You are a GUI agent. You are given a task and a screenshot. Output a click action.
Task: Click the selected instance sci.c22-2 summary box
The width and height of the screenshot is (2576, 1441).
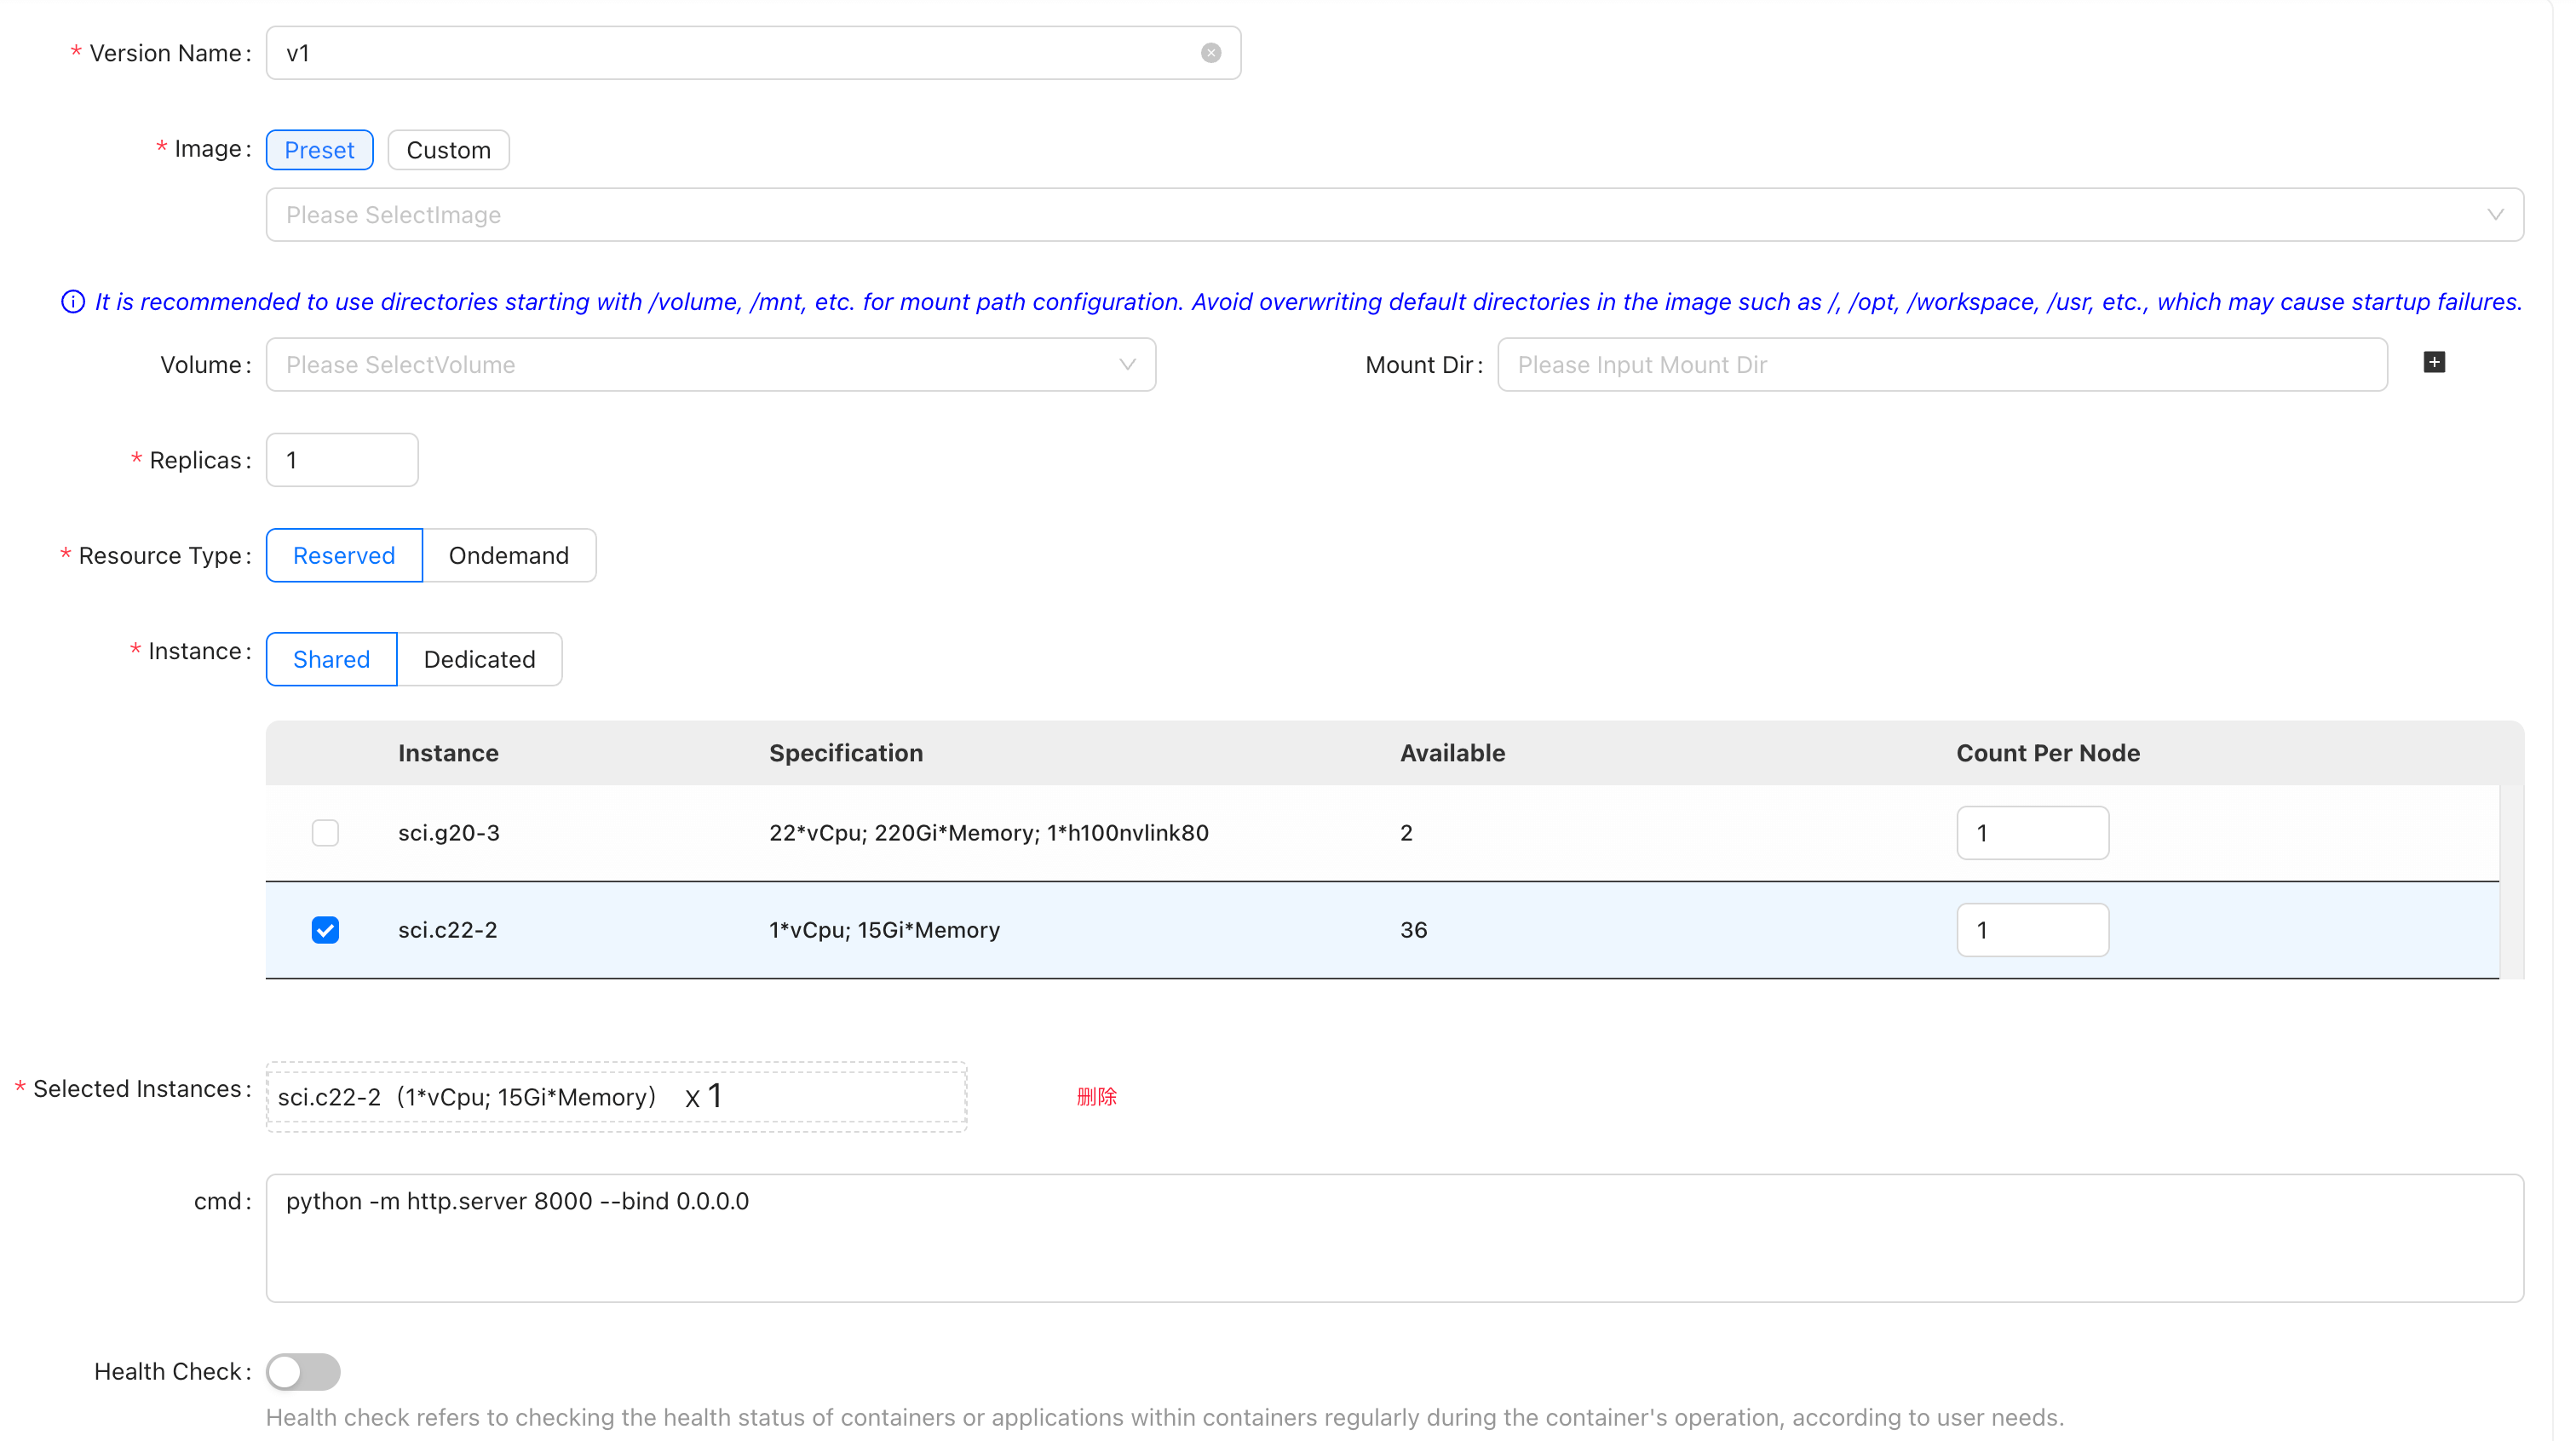point(616,1097)
